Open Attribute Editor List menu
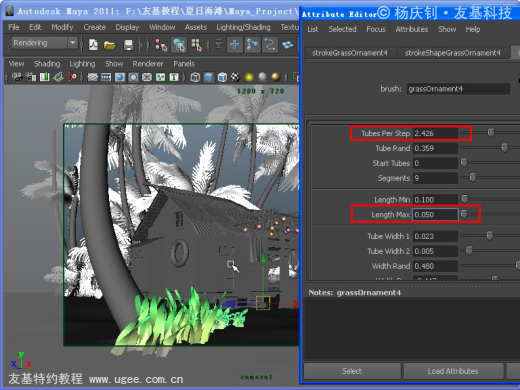The height and width of the screenshot is (390, 520). 313,29
